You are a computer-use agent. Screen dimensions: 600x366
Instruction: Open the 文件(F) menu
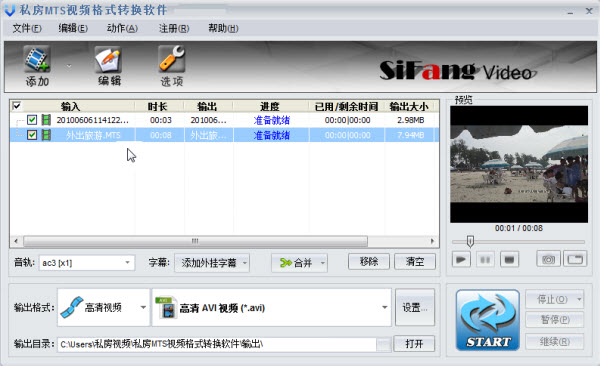pyautogui.click(x=27, y=28)
